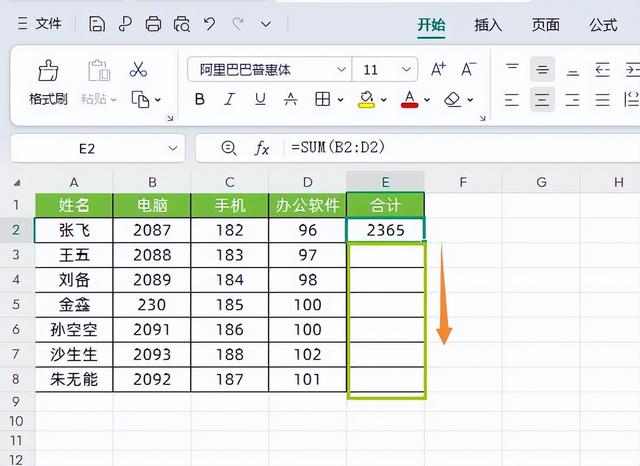This screenshot has width=640, height=466.
Task: Expand the quick access toolbar dropdown
Action: [x=266, y=24]
